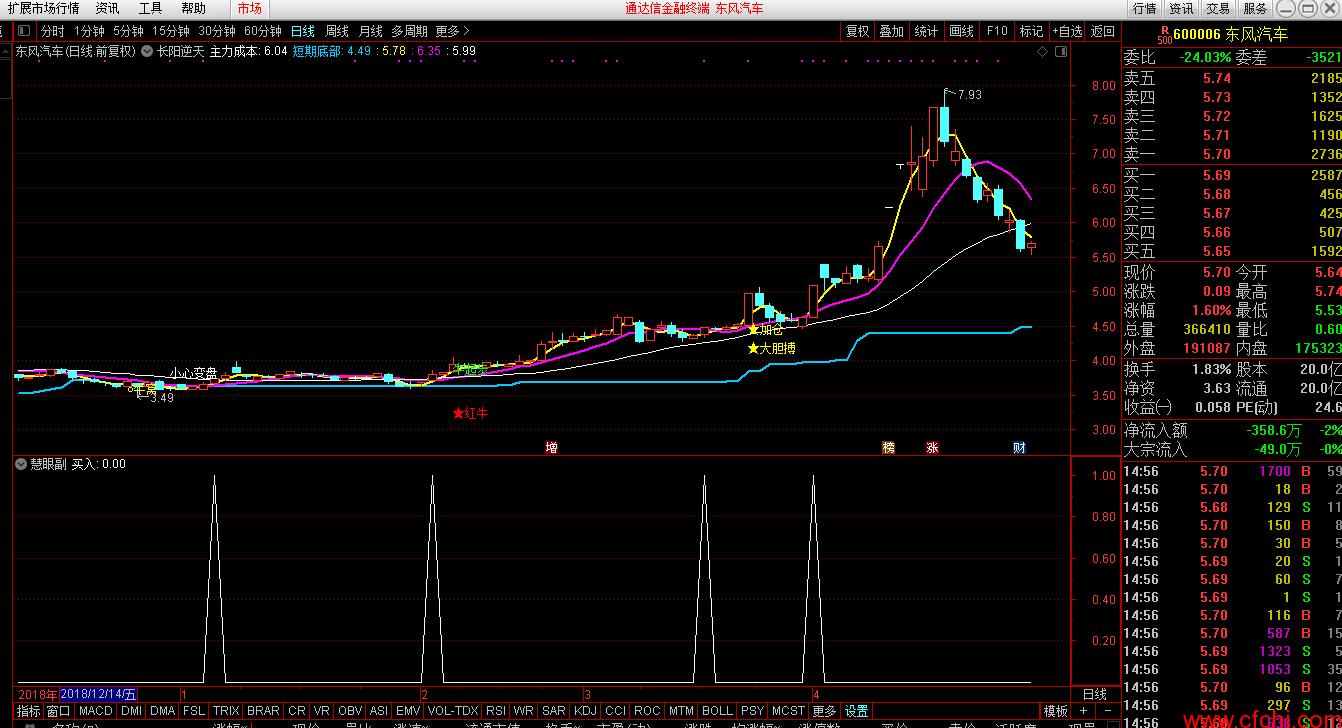Click the 日线 period label at bottom right

(1095, 694)
